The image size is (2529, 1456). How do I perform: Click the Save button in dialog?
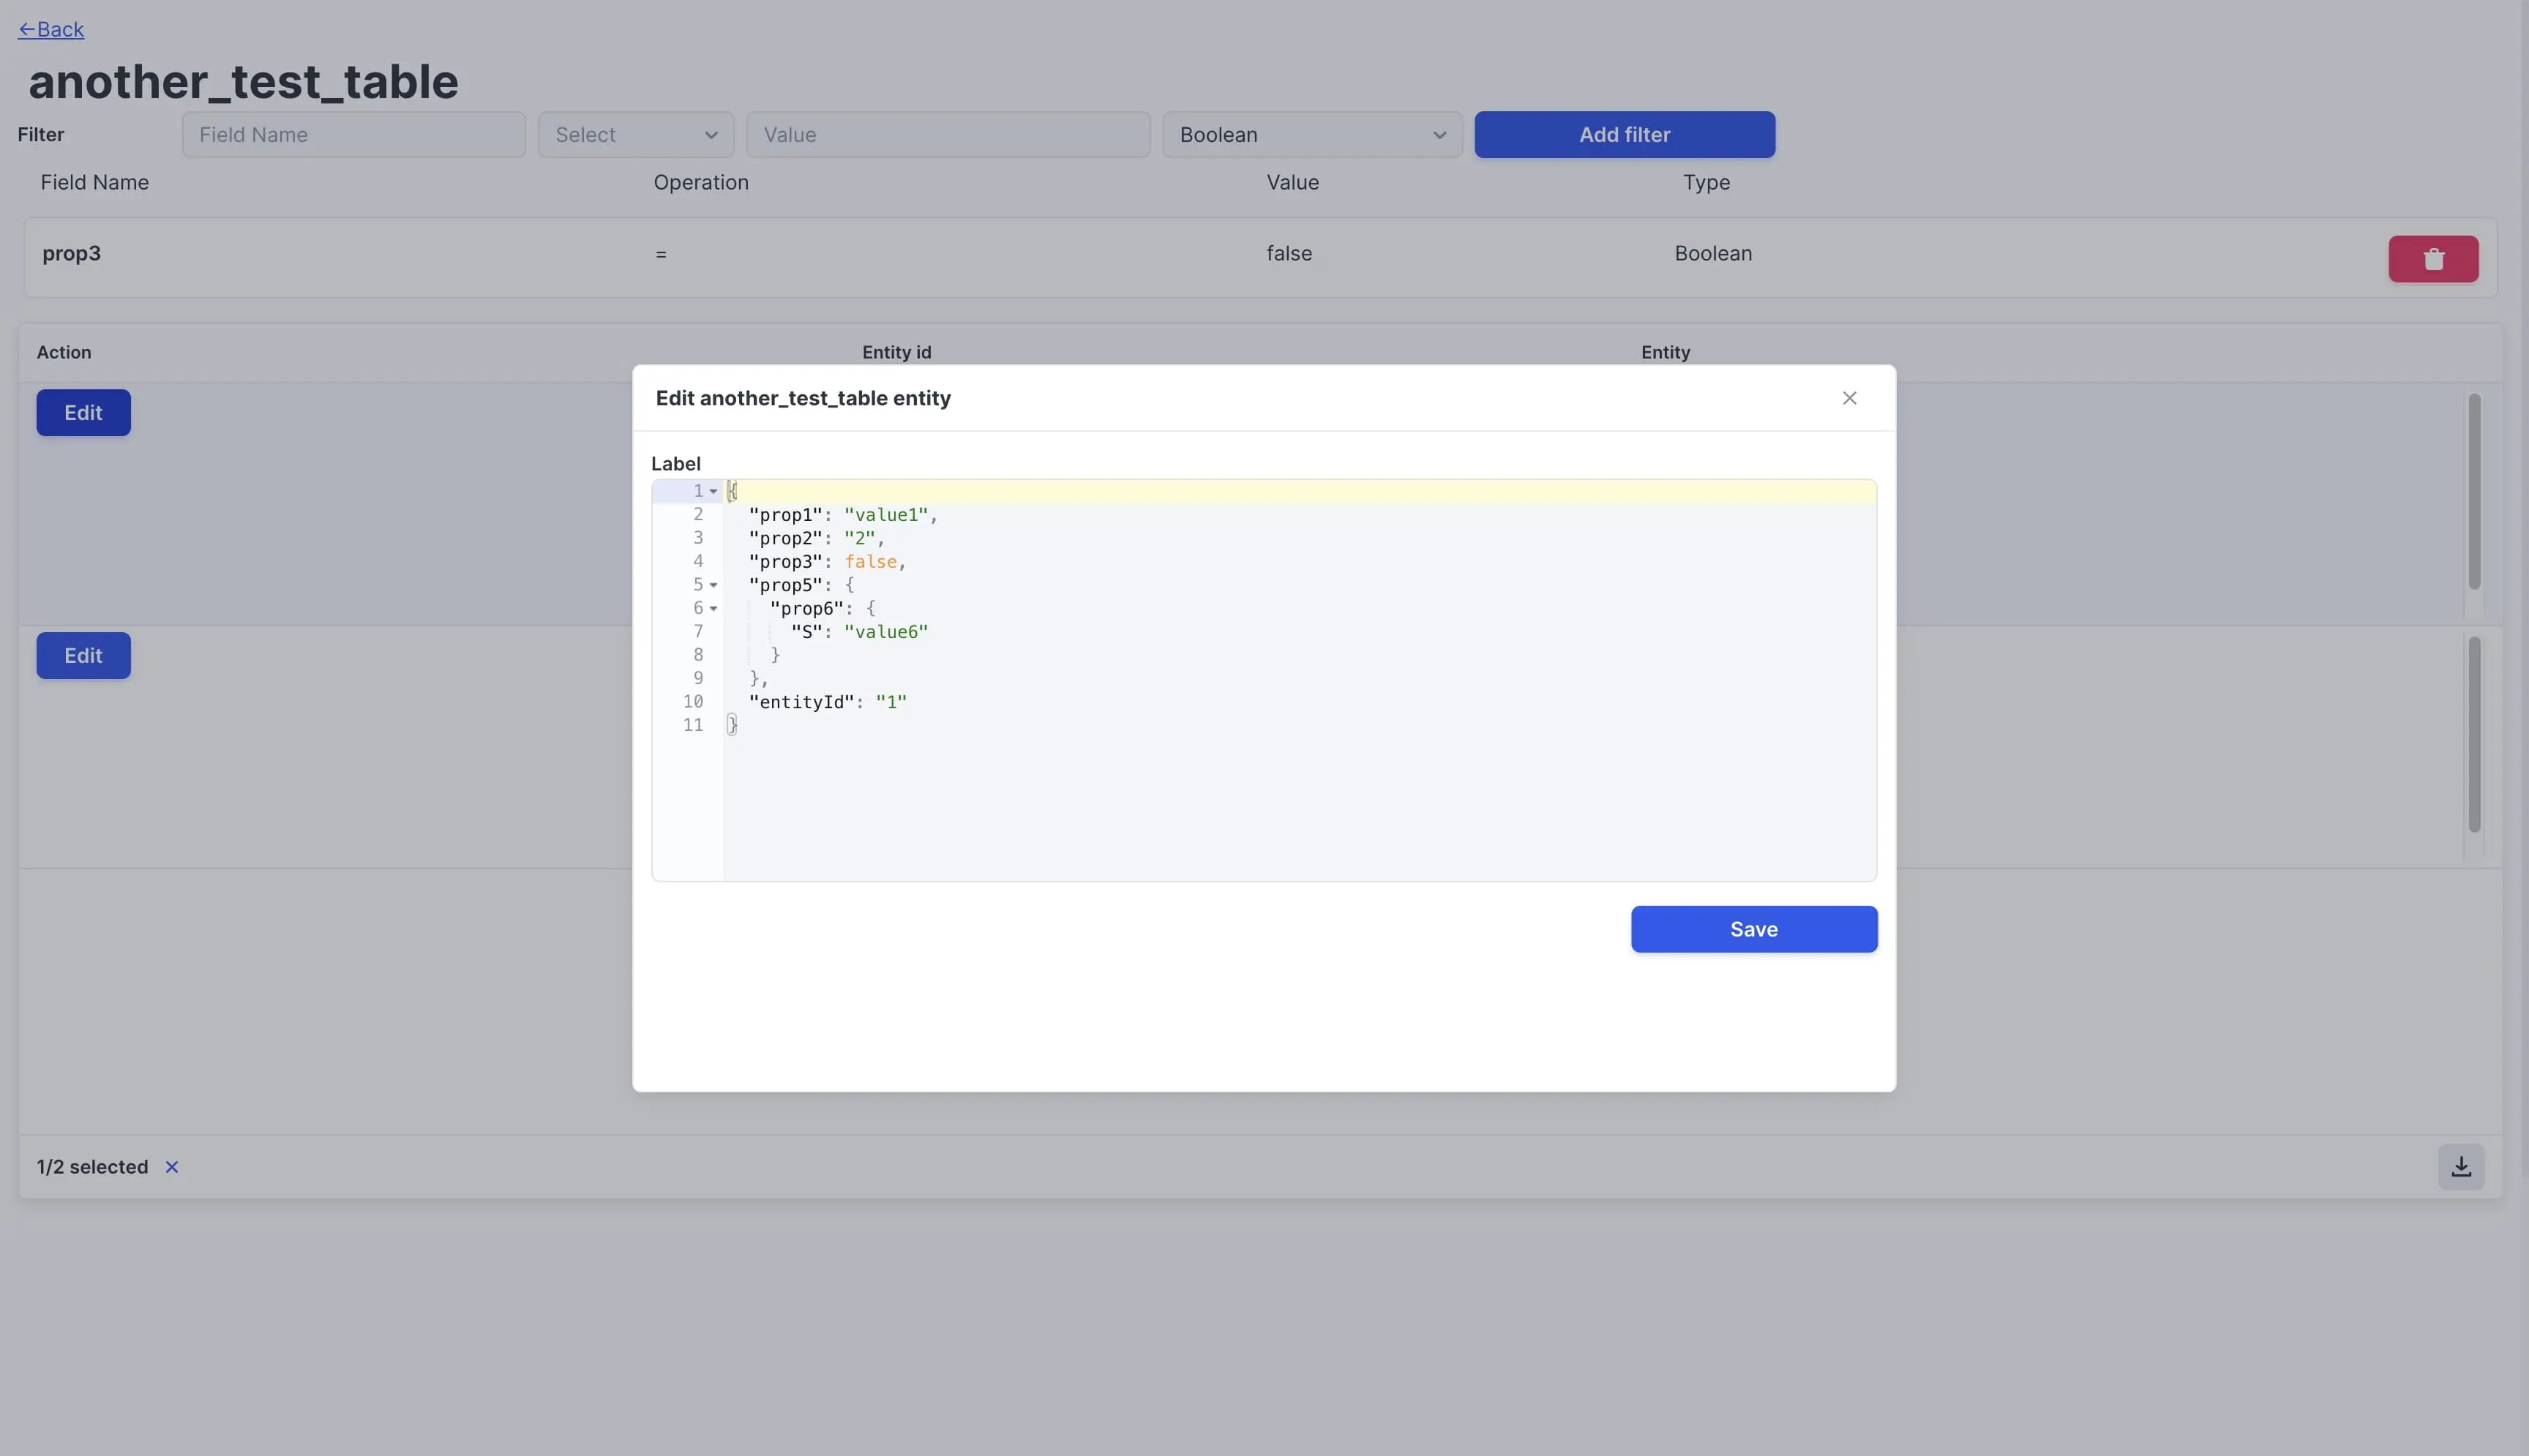point(1753,929)
